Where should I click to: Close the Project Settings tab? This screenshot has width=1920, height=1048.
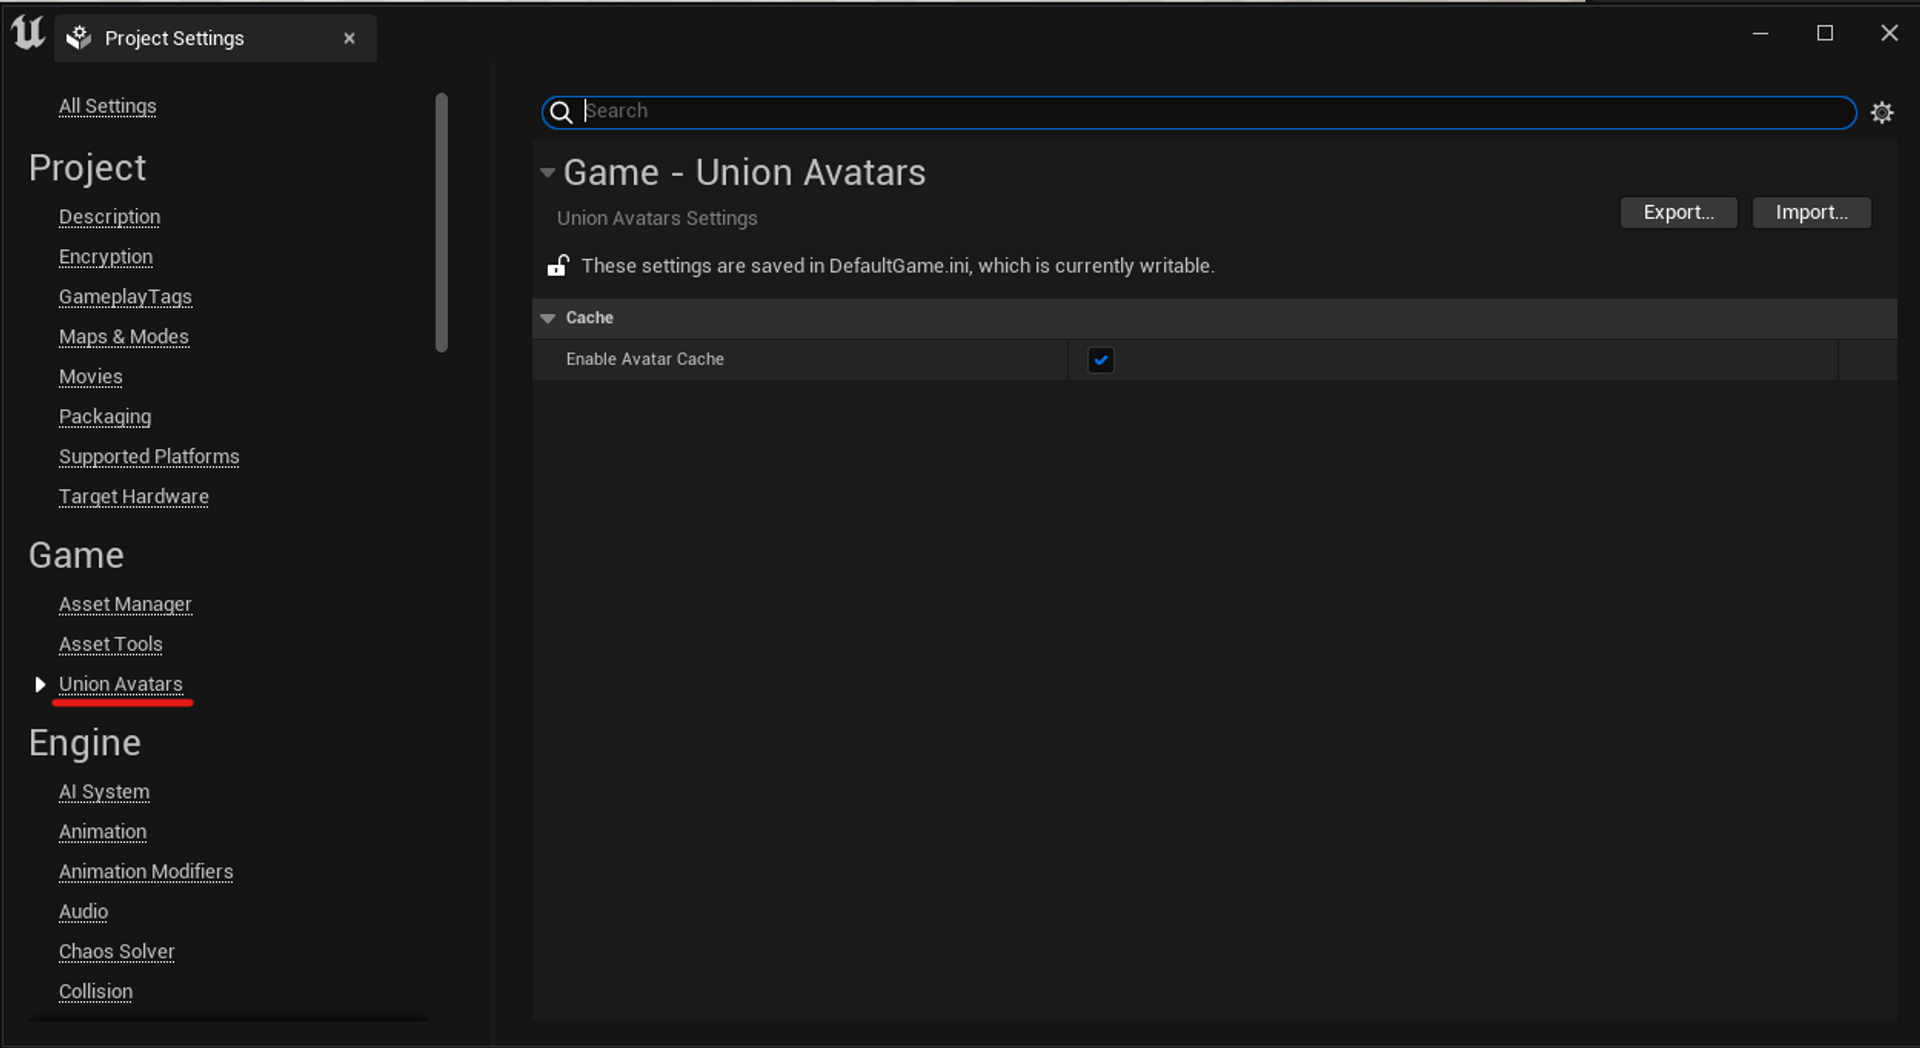click(x=349, y=38)
